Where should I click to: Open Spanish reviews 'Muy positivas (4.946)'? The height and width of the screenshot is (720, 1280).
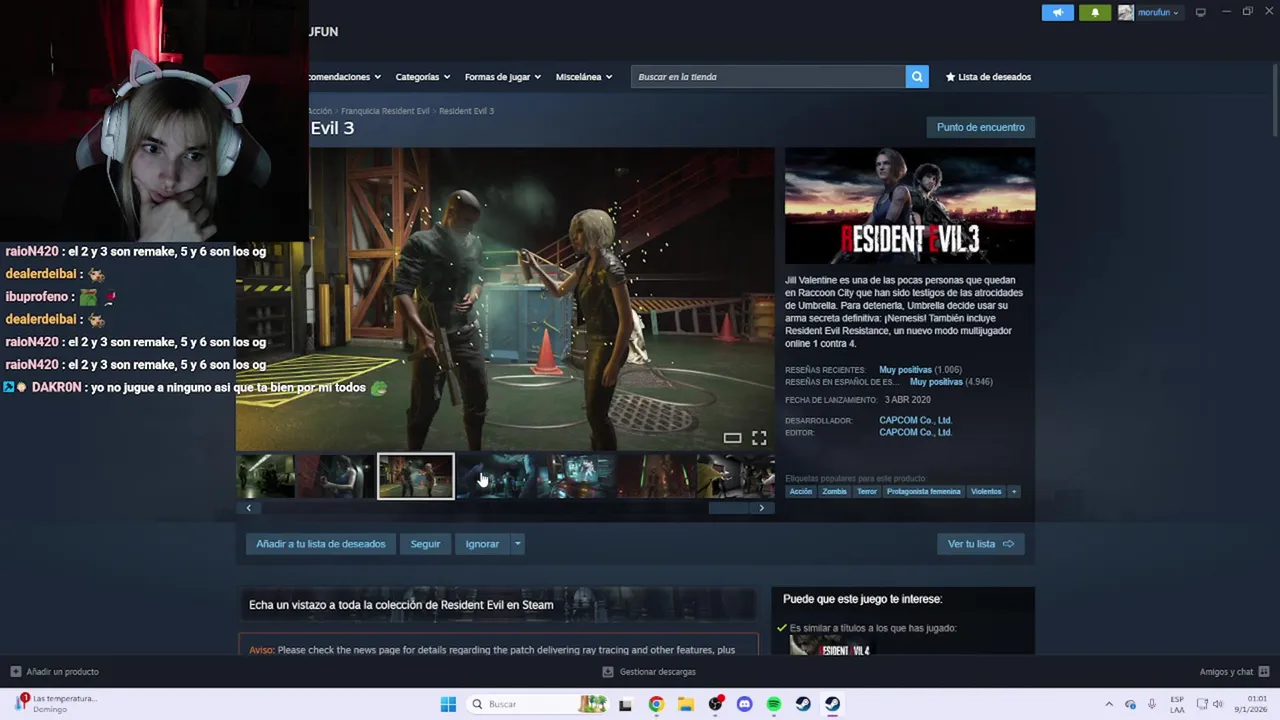click(936, 382)
